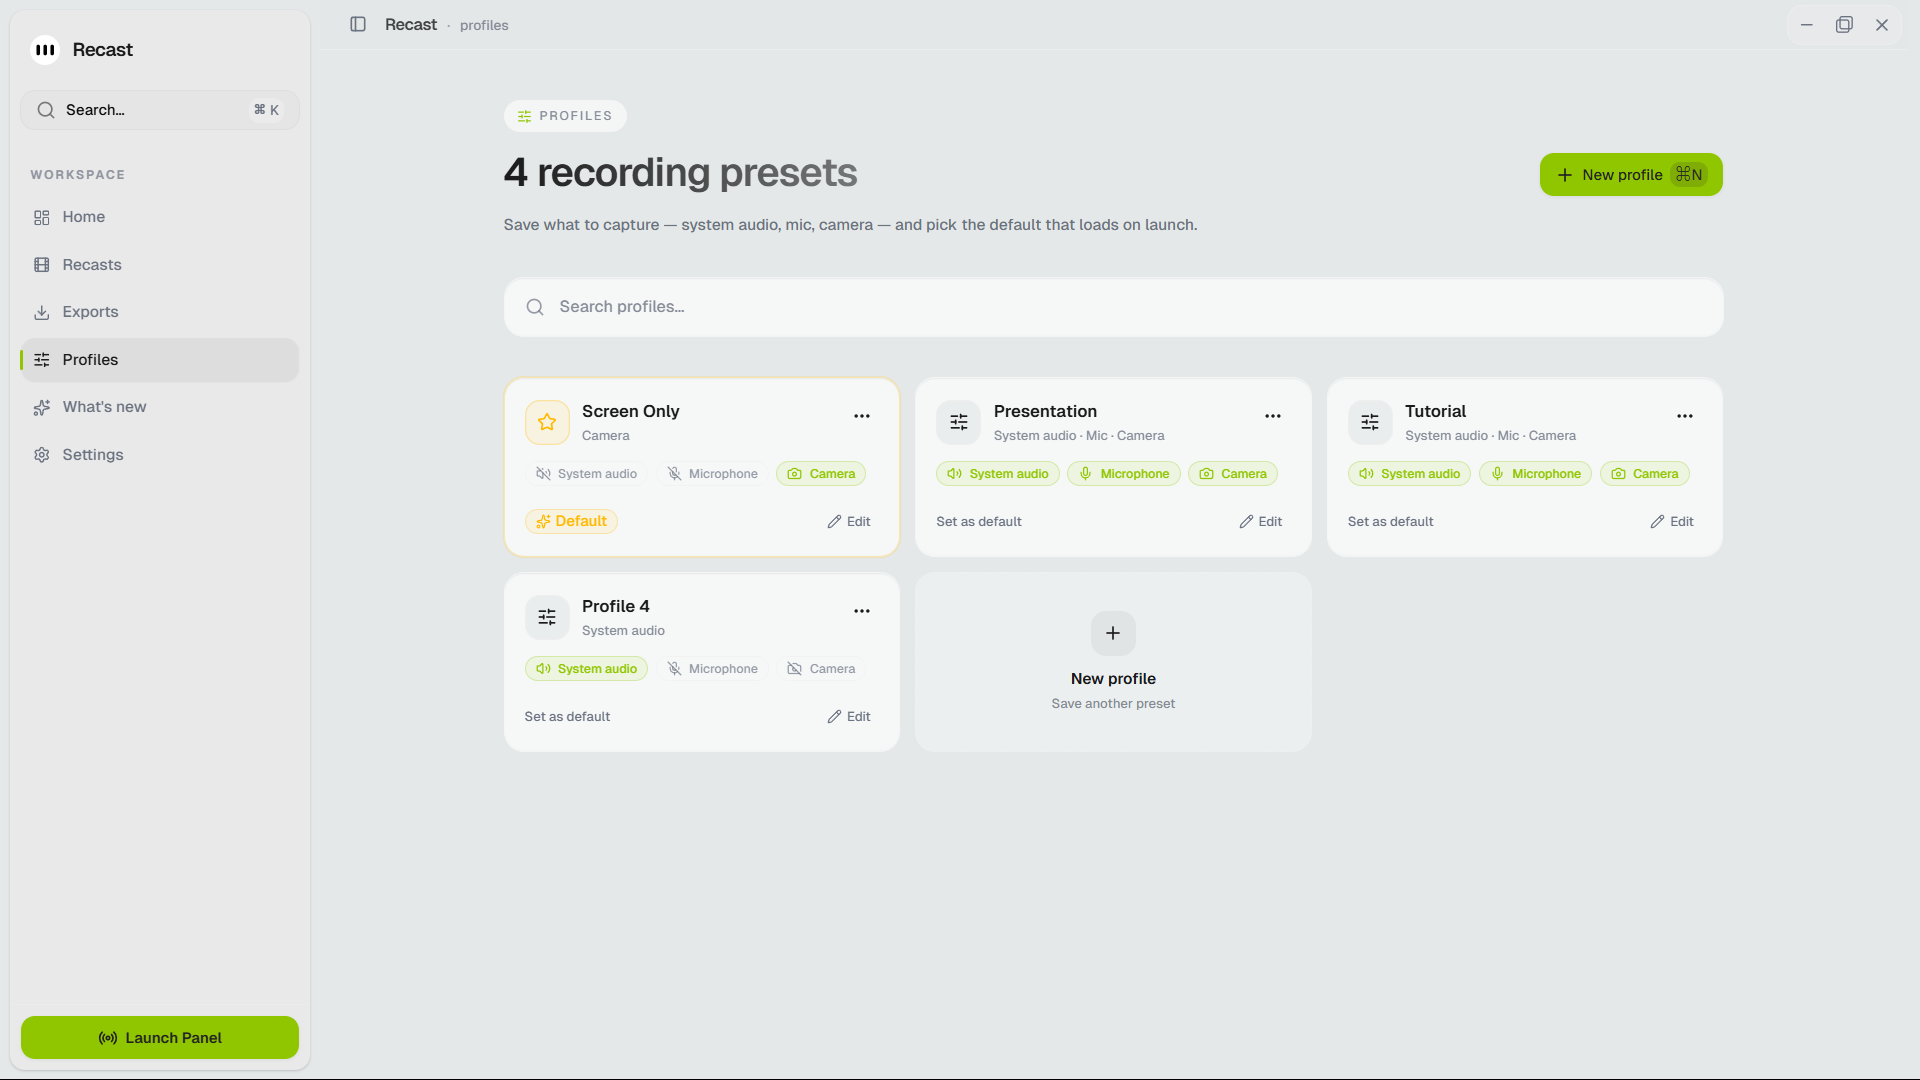Click the 'Save another preset' caption
The height and width of the screenshot is (1080, 1920).
coord(1113,704)
